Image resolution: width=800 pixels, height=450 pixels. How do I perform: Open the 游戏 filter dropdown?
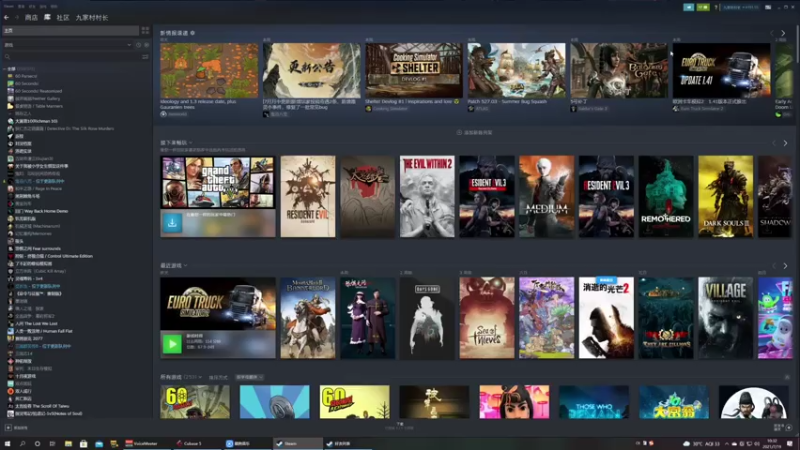click(x=67, y=45)
